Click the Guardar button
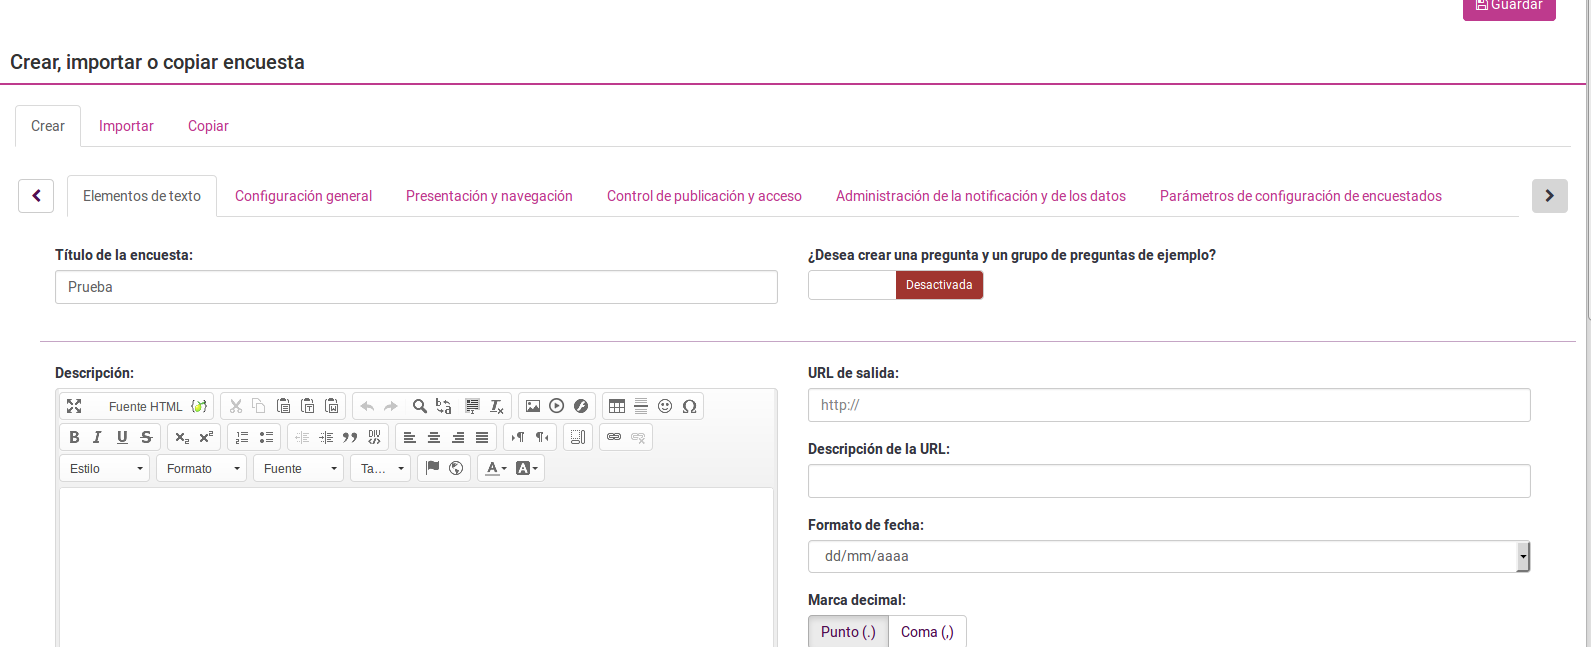The height and width of the screenshot is (647, 1591). coord(1508,7)
